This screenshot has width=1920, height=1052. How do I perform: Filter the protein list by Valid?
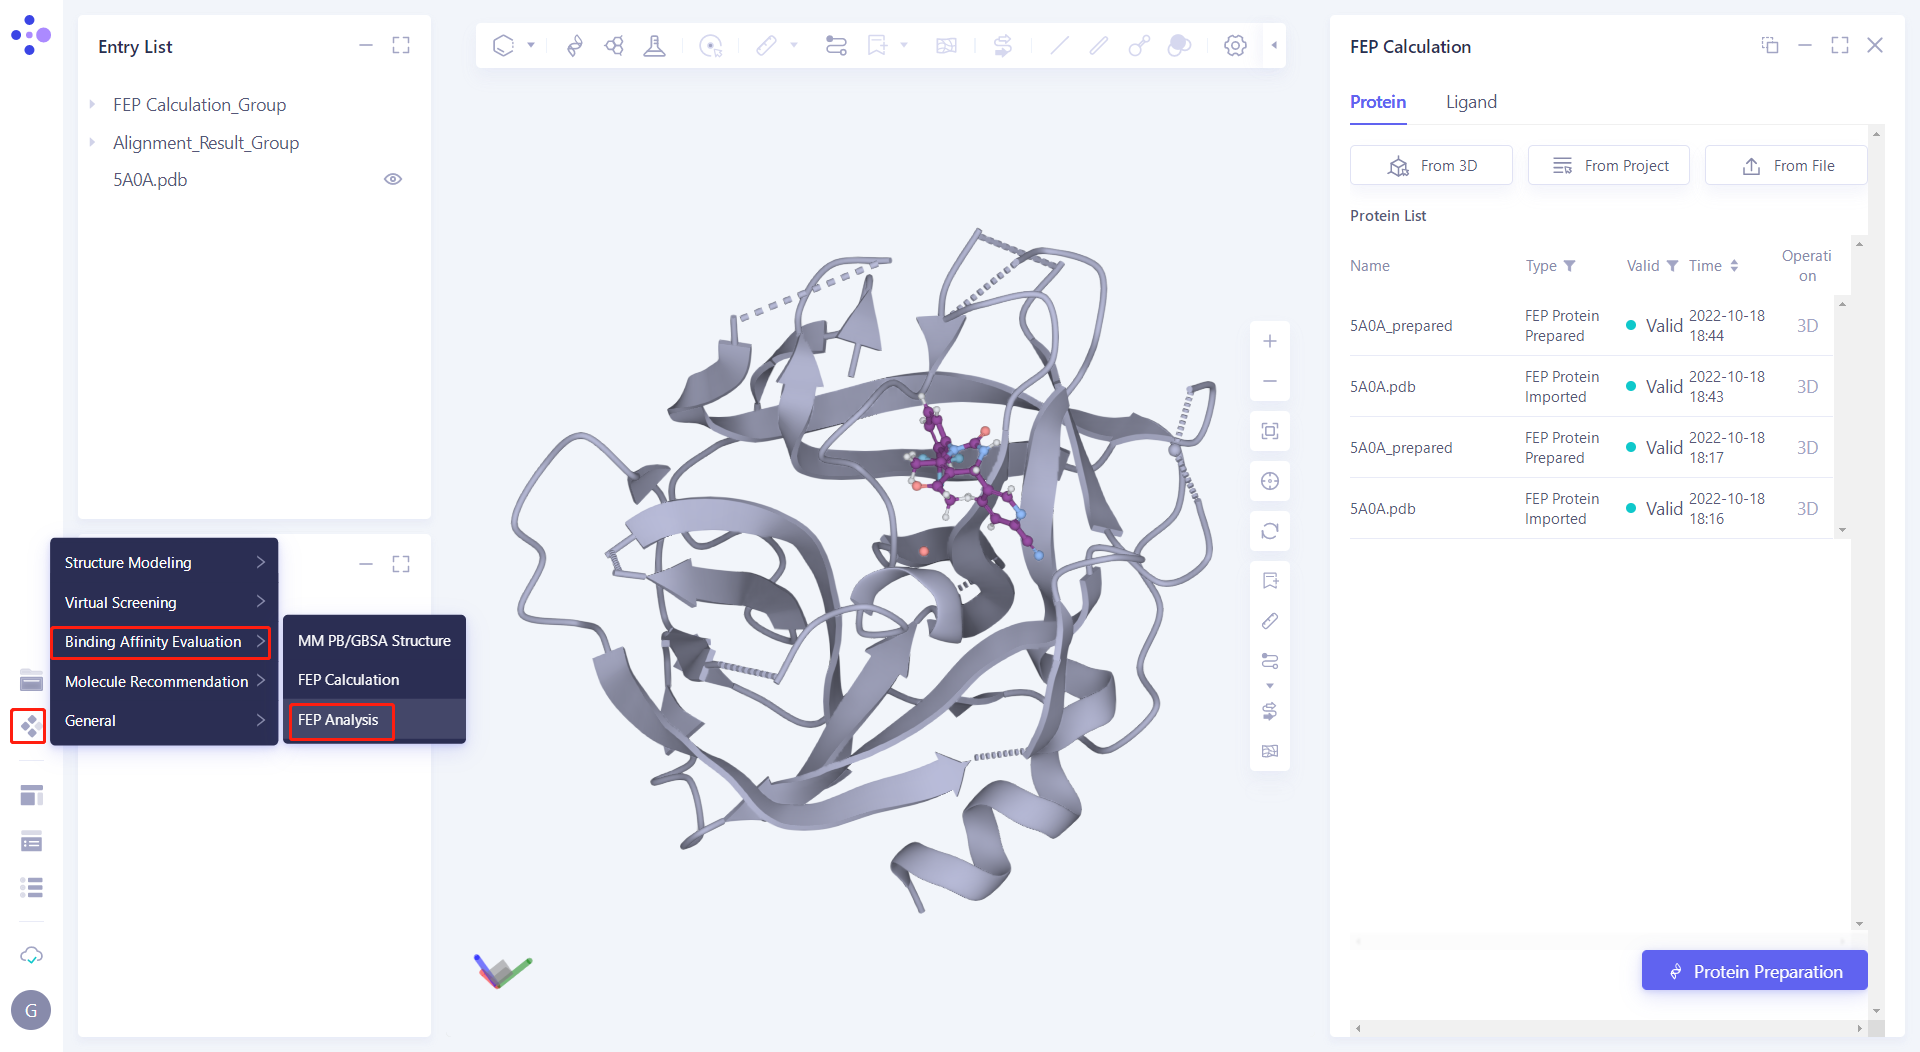[1672, 266]
